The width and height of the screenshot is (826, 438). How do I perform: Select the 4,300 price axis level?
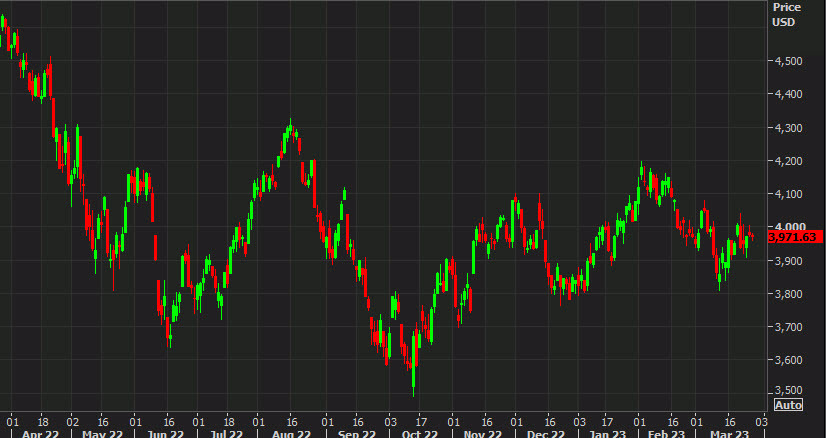(x=788, y=128)
